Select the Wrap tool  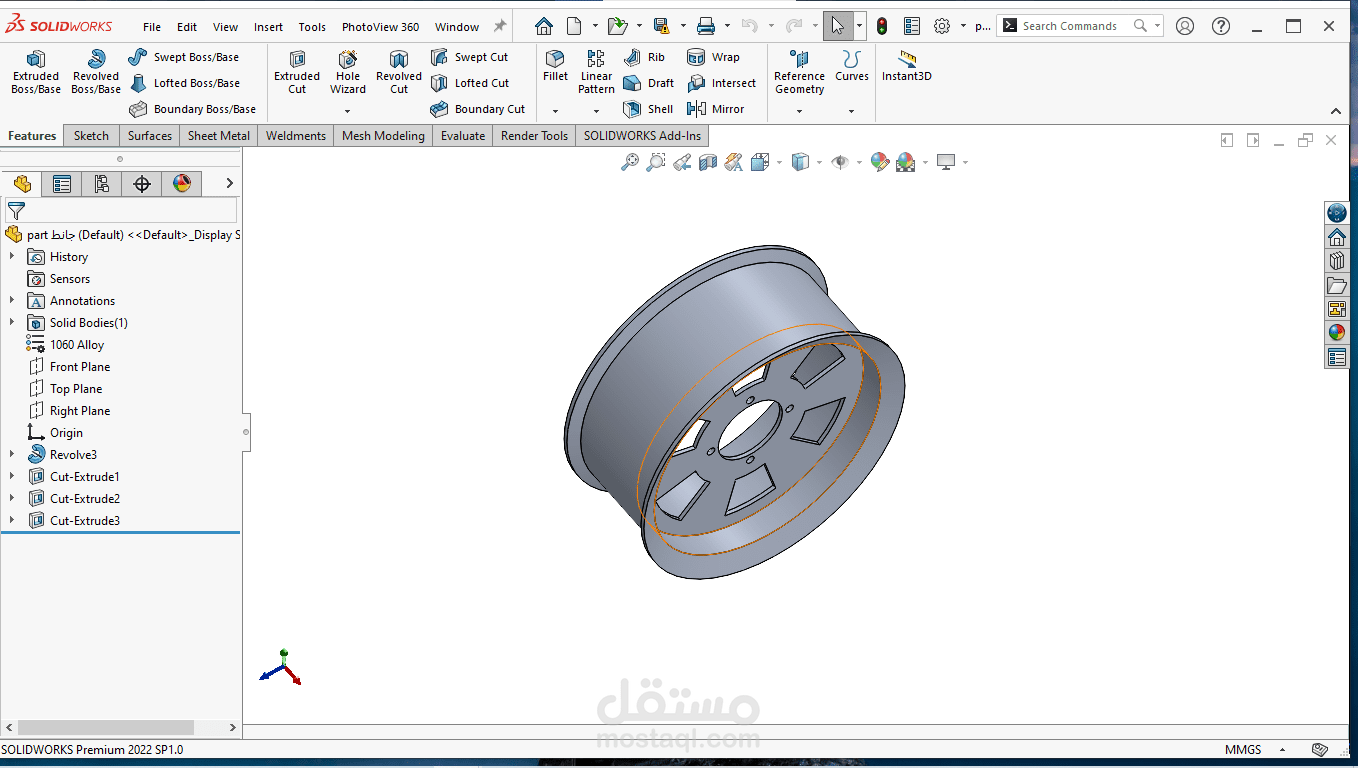(714, 57)
